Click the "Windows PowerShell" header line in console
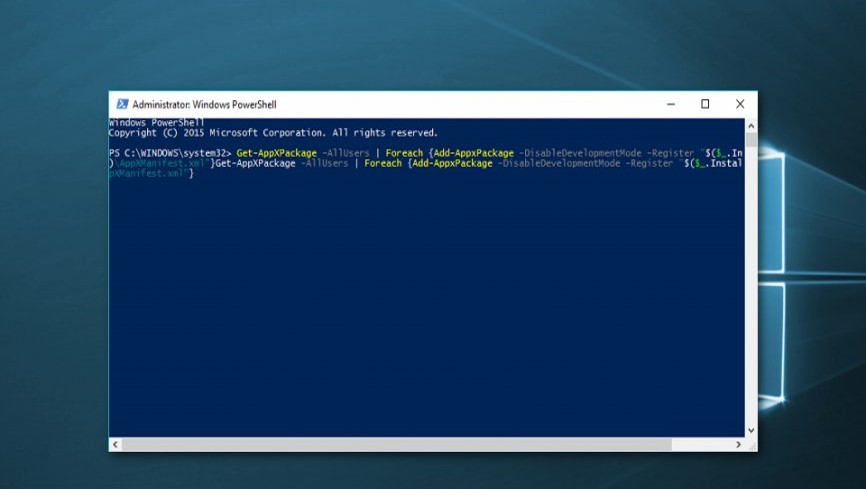Screen dimensions: 866x489 click(156, 123)
